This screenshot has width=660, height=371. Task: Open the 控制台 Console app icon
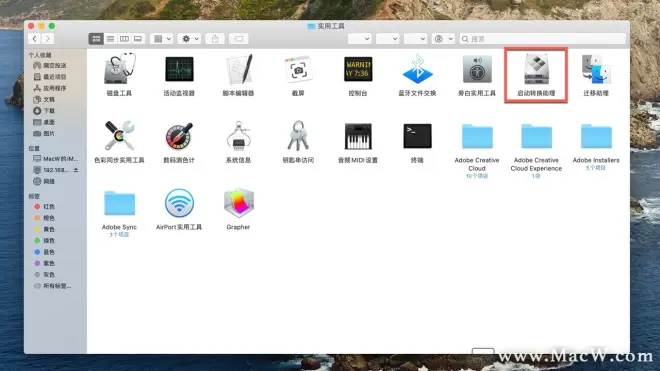click(x=358, y=69)
